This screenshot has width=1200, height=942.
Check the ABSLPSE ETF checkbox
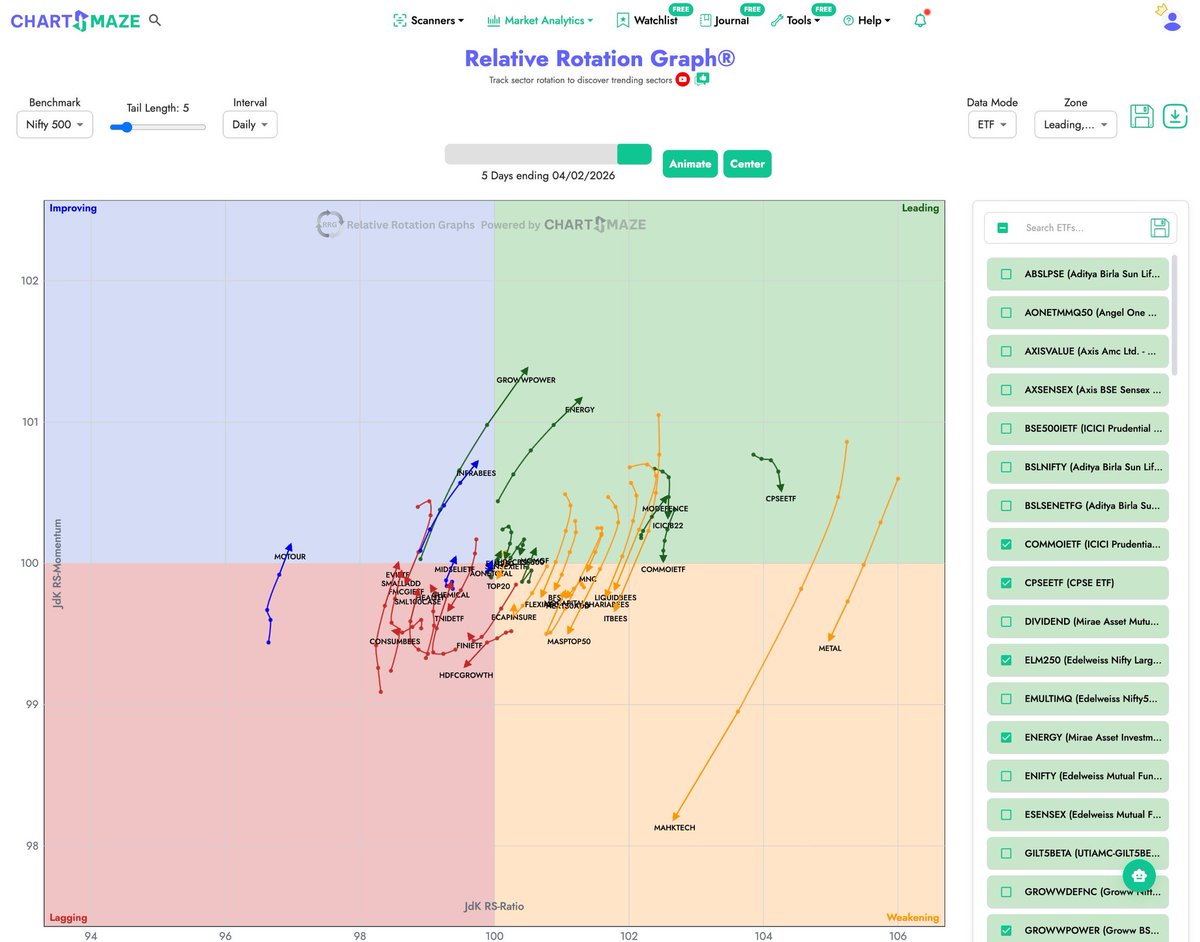[1006, 274]
